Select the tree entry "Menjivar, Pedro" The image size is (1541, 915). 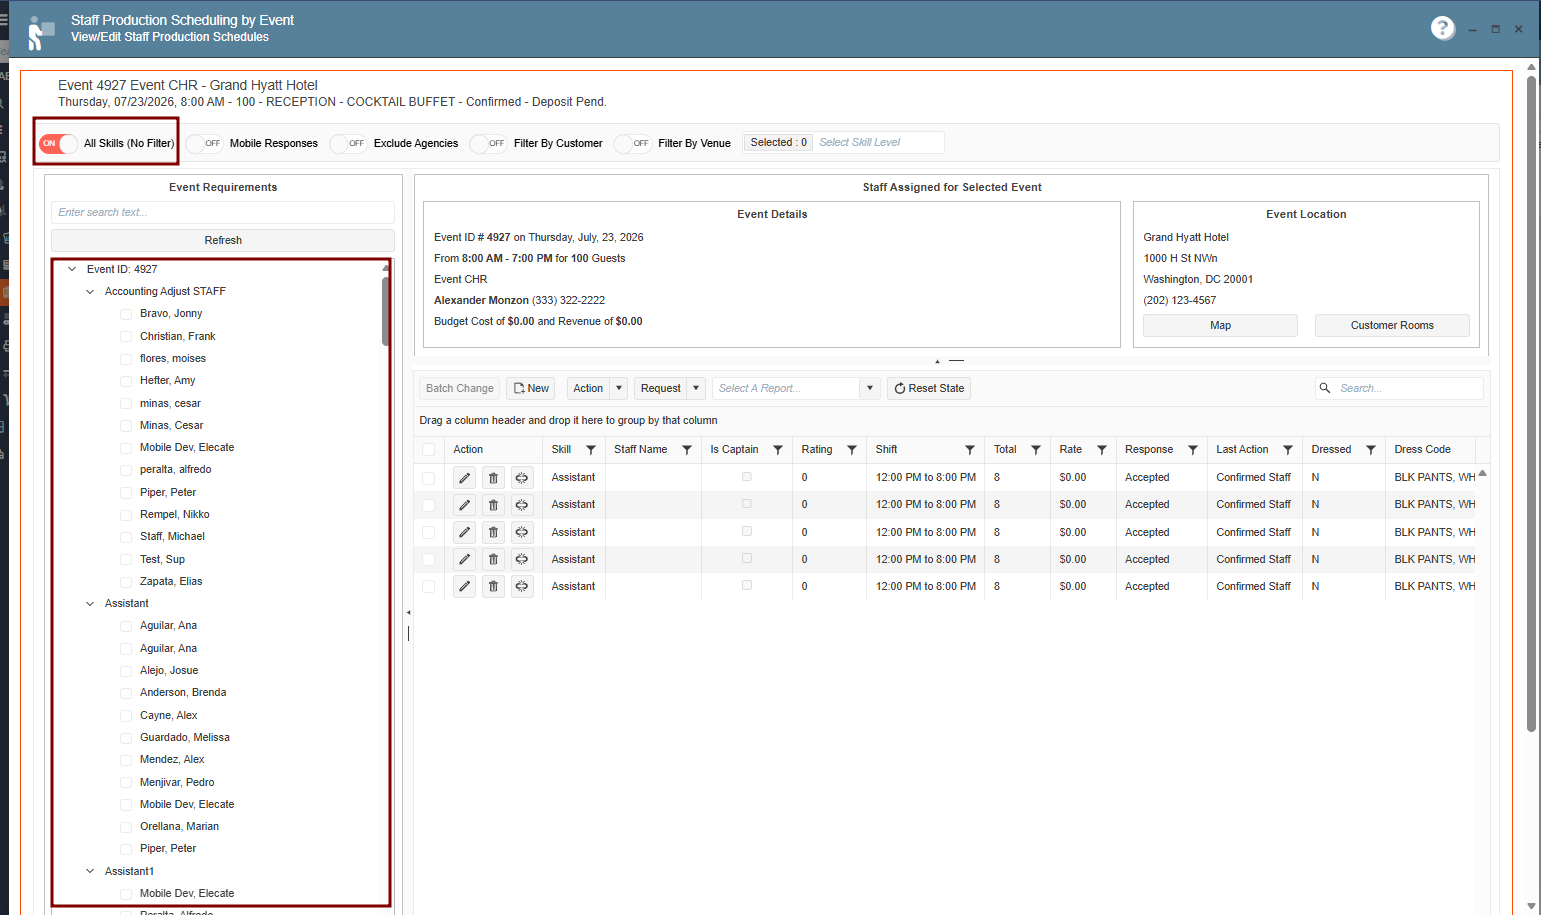coord(177,783)
